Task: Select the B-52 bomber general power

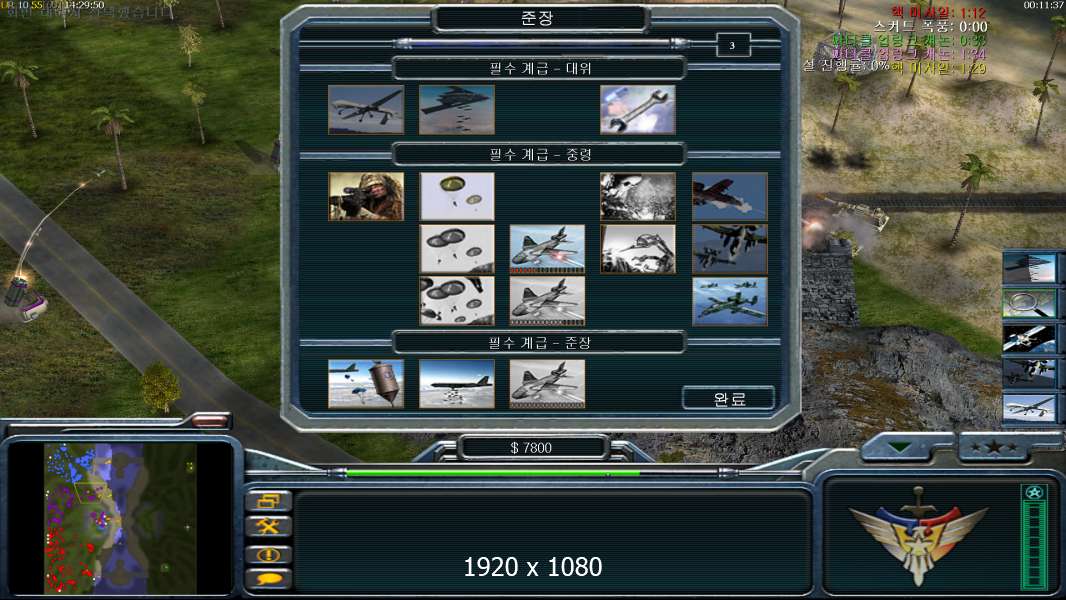Action: coord(457,384)
